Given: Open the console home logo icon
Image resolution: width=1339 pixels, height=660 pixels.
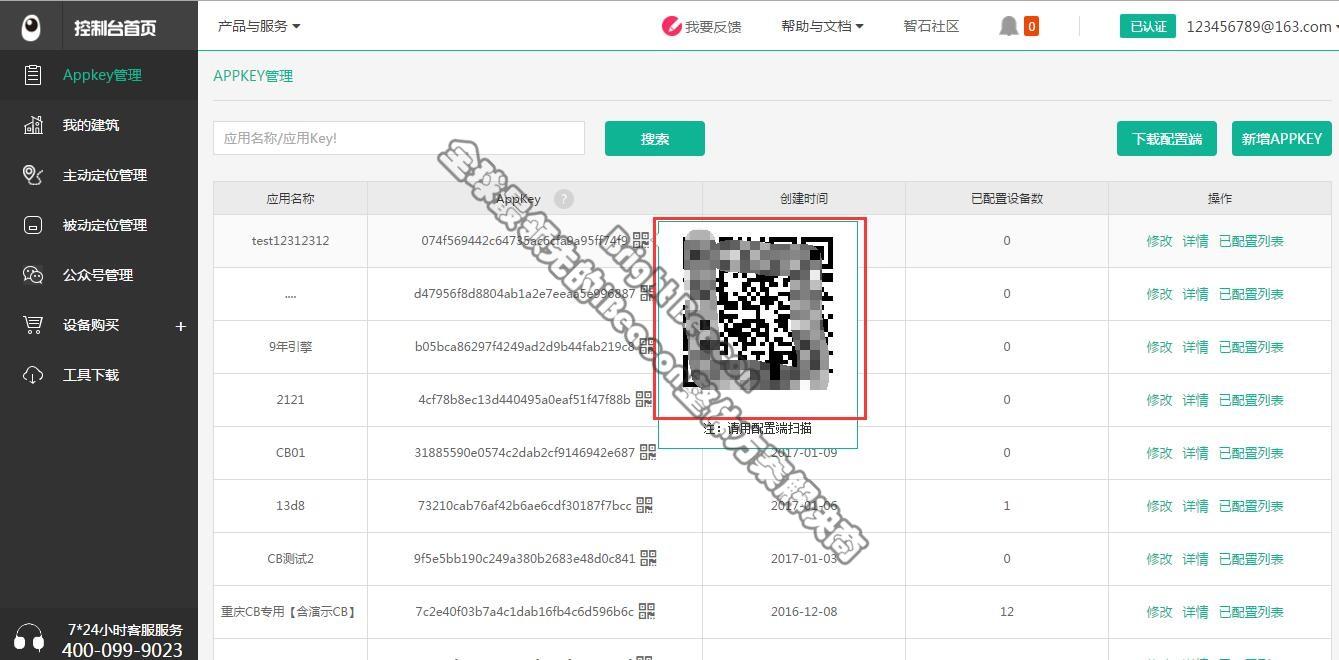Looking at the screenshot, I should (x=32, y=27).
